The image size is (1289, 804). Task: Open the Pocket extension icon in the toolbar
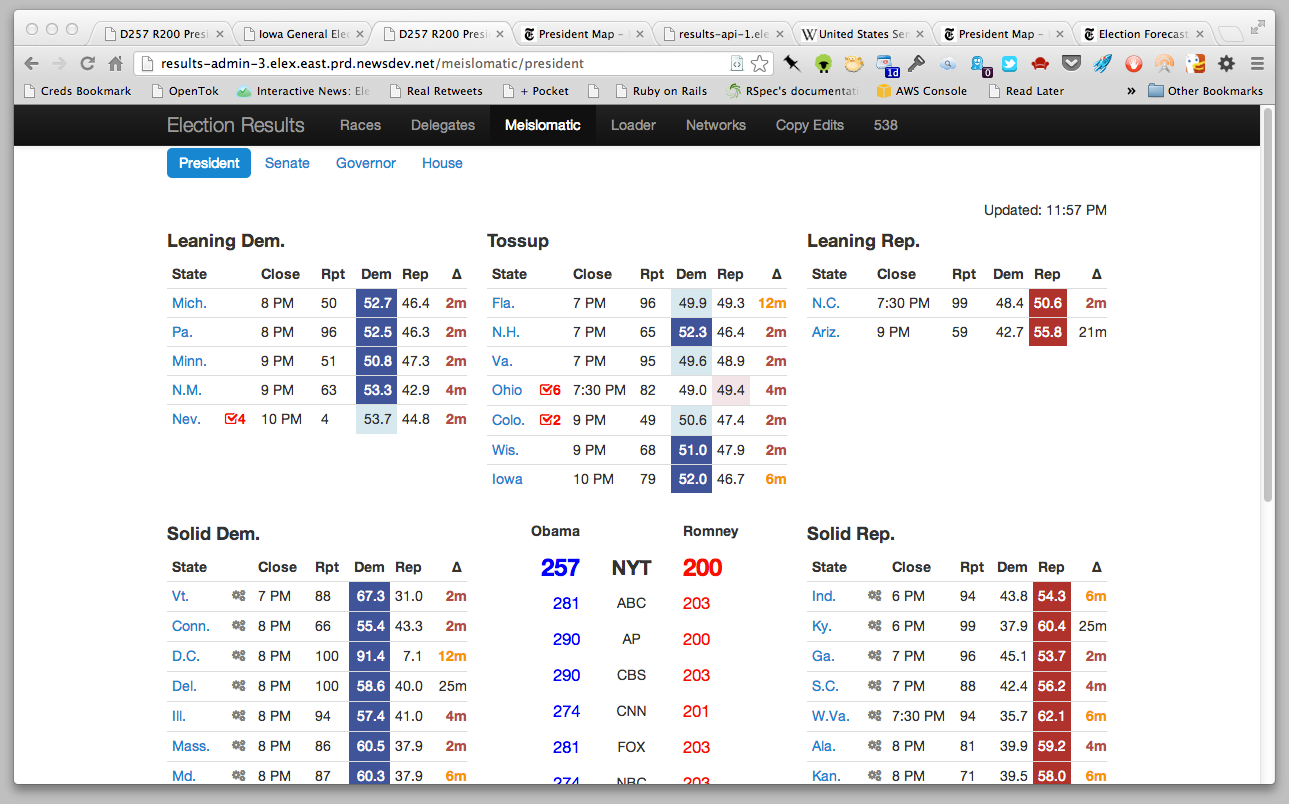(1071, 64)
